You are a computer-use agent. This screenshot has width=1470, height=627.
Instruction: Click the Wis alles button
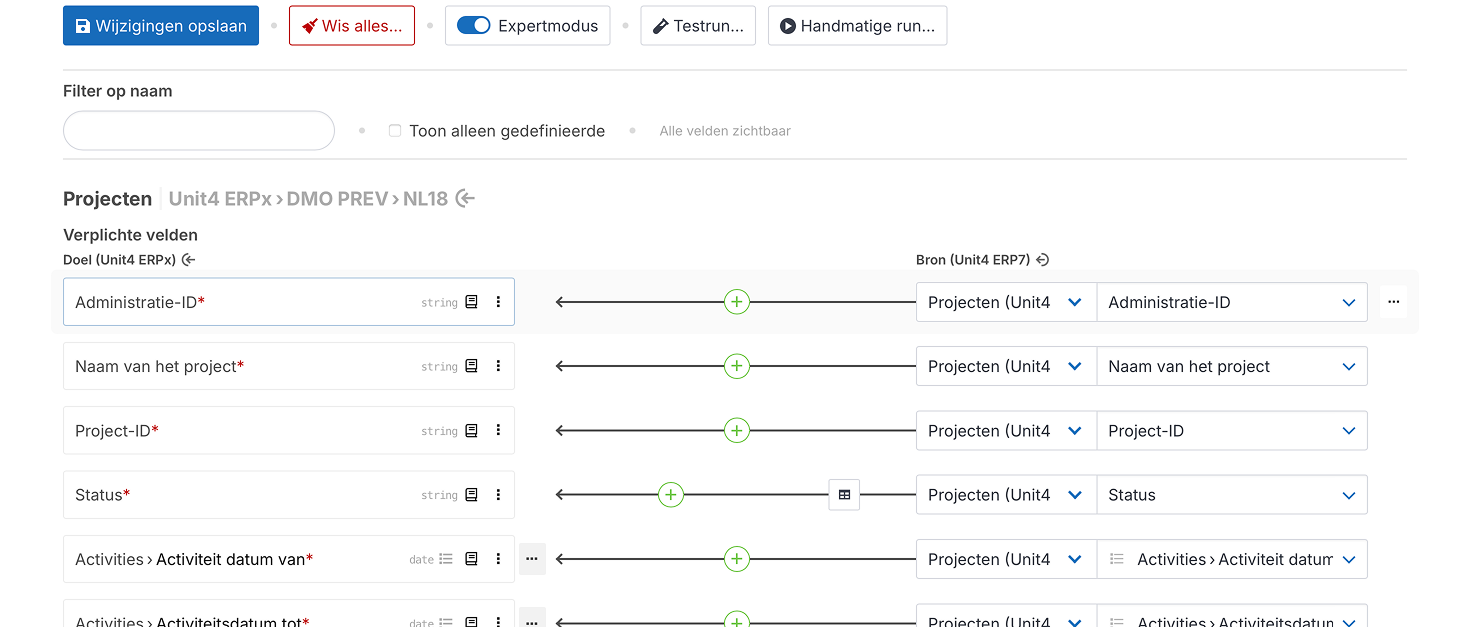[x=351, y=25]
